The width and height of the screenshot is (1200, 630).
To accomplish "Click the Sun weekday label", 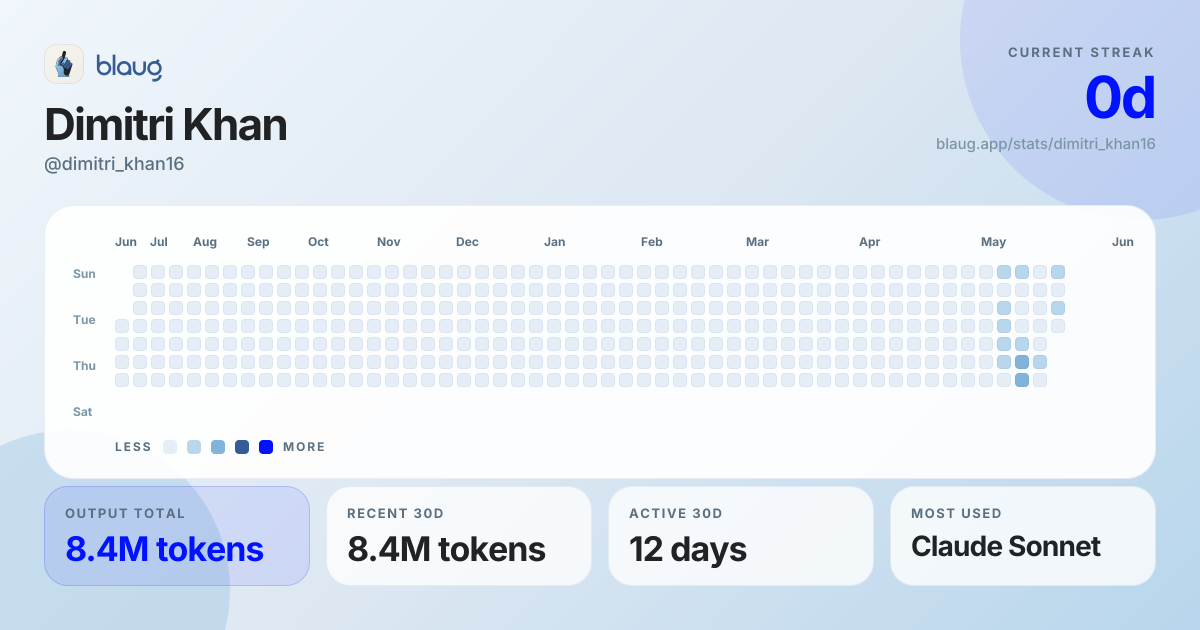I will pos(84,274).
